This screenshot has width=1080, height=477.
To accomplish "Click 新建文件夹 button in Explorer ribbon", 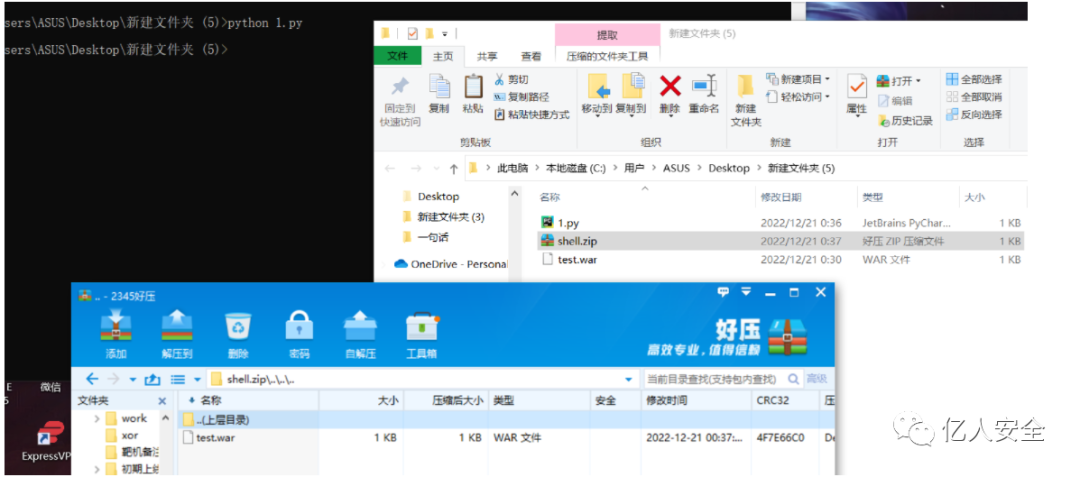I will coord(746,100).
